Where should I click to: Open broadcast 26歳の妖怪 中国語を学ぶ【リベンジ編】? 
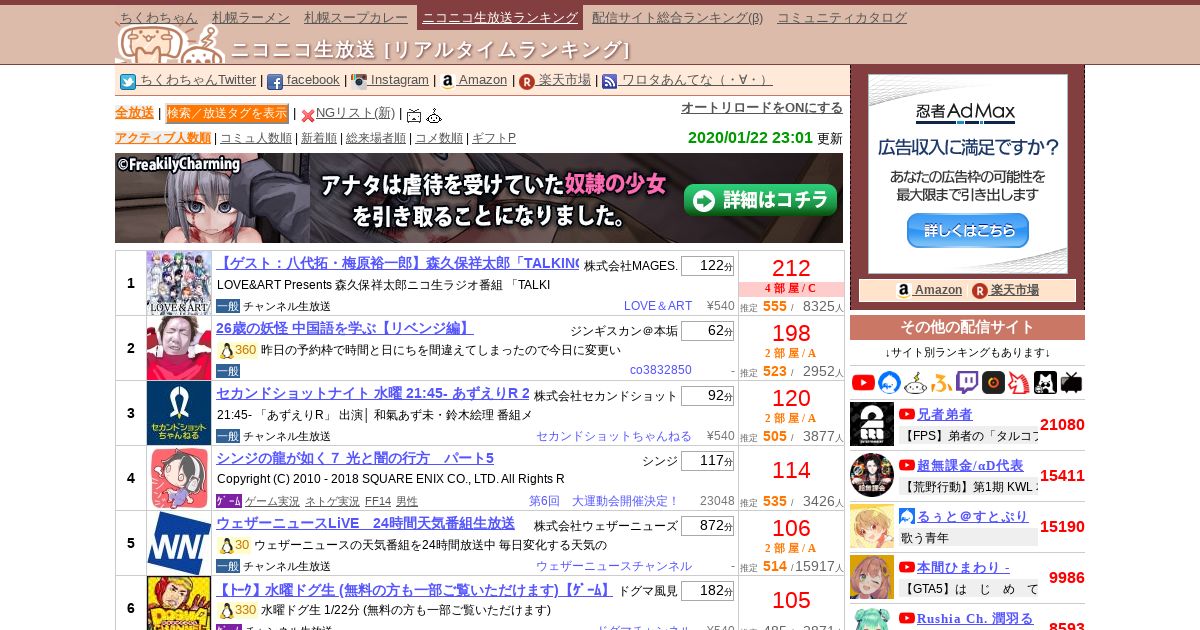(345, 328)
